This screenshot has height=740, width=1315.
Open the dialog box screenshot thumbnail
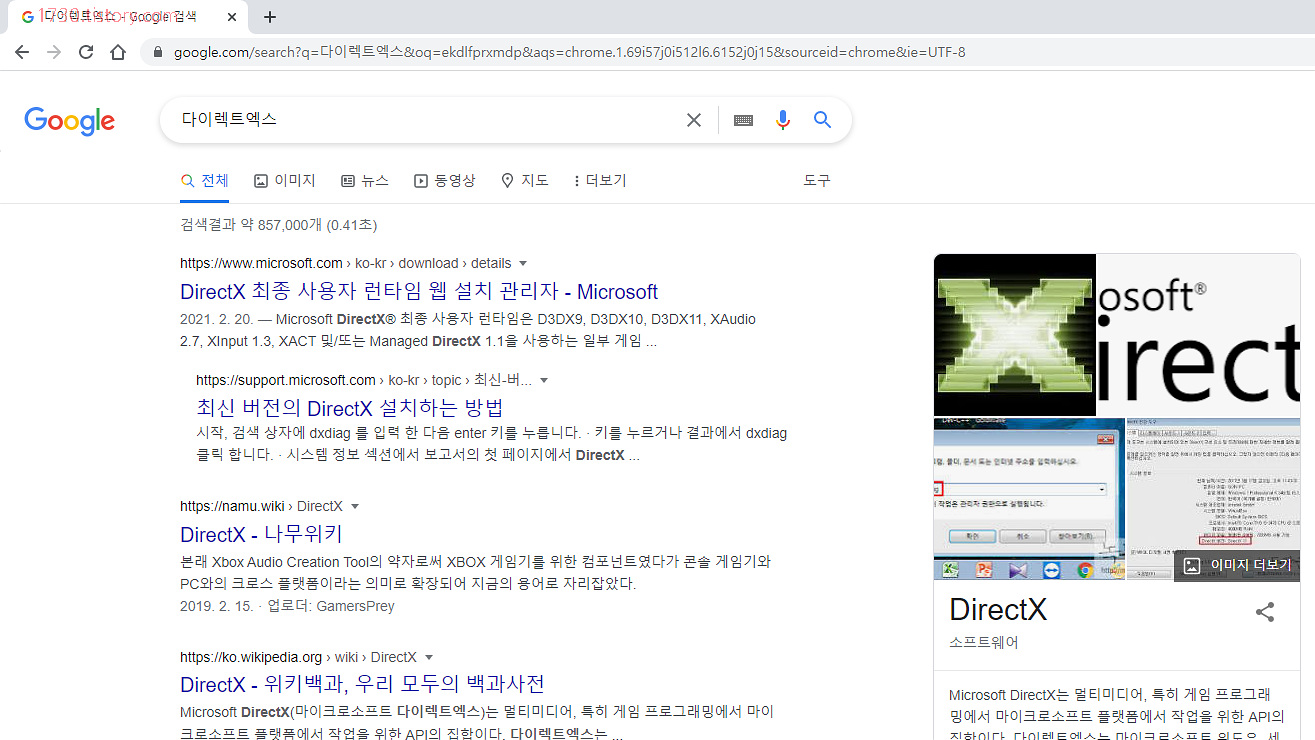(x=1029, y=499)
